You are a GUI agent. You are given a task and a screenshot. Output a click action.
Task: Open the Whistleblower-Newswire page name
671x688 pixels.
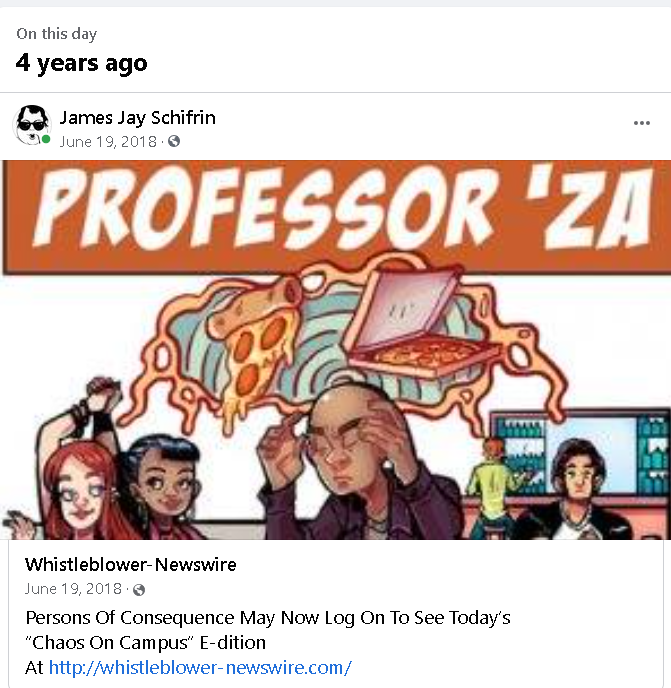(x=130, y=564)
